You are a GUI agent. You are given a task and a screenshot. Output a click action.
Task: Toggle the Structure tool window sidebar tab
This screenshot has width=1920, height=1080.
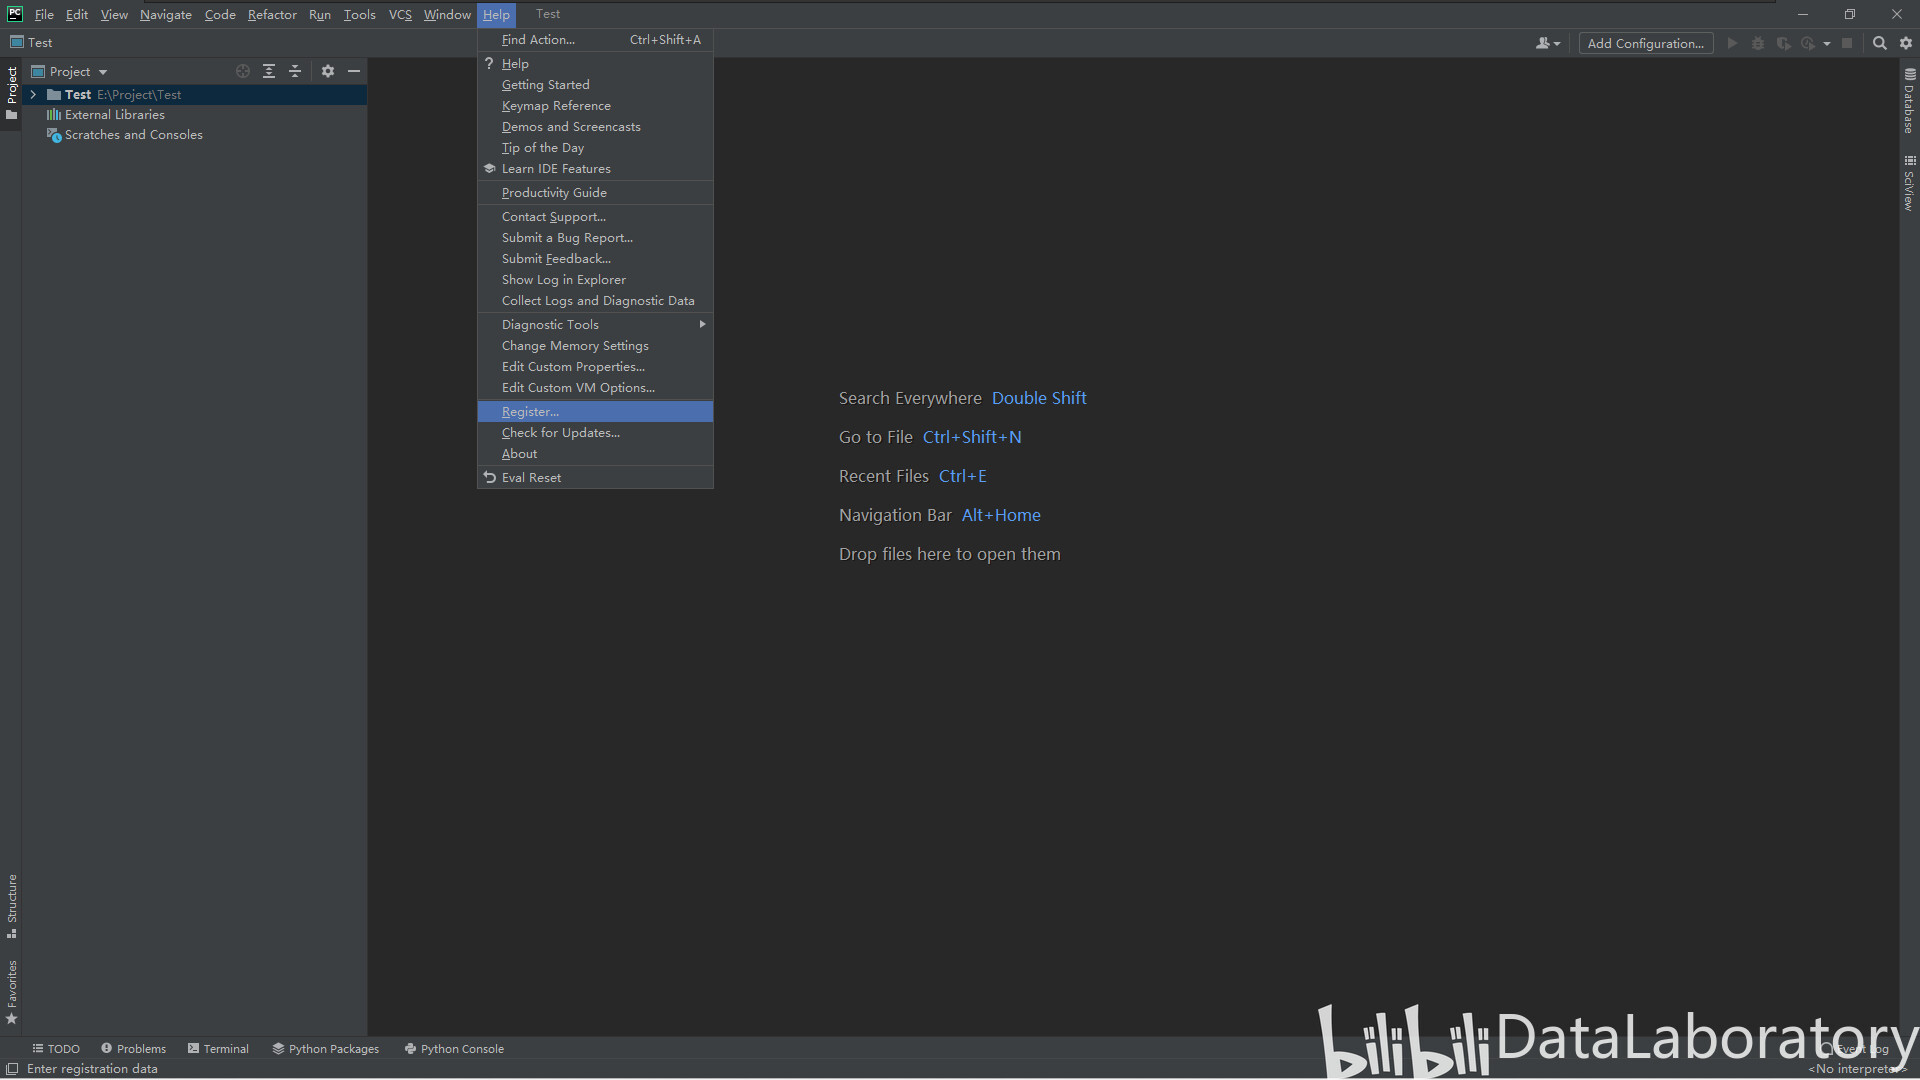12,905
